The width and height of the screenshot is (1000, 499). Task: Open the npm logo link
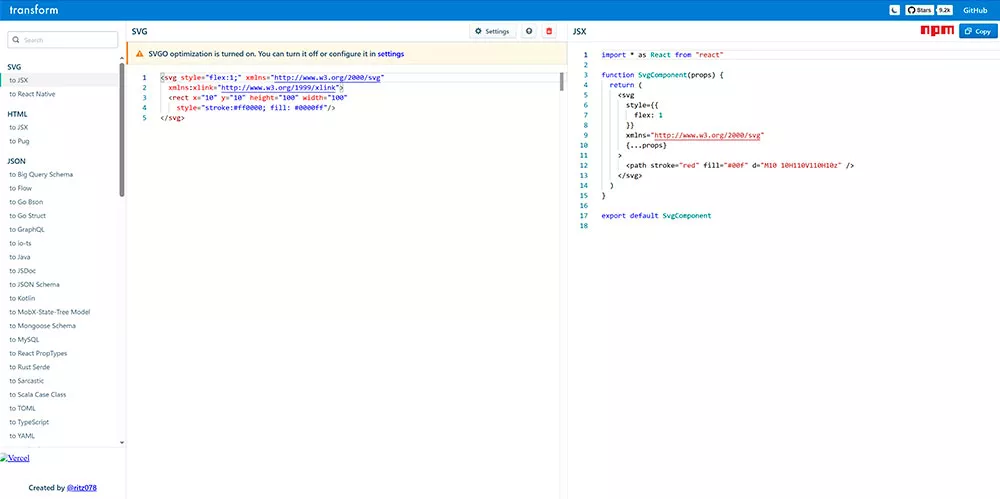(937, 30)
